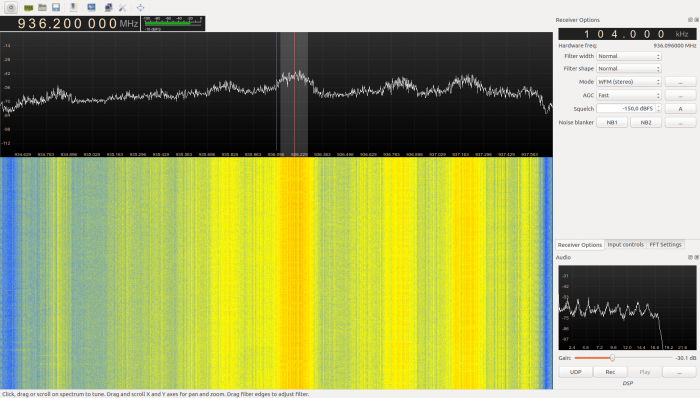The image size is (700, 398).
Task: Open the Mode dropdown showing WFM (stereo)
Action: pyautogui.click(x=629, y=82)
